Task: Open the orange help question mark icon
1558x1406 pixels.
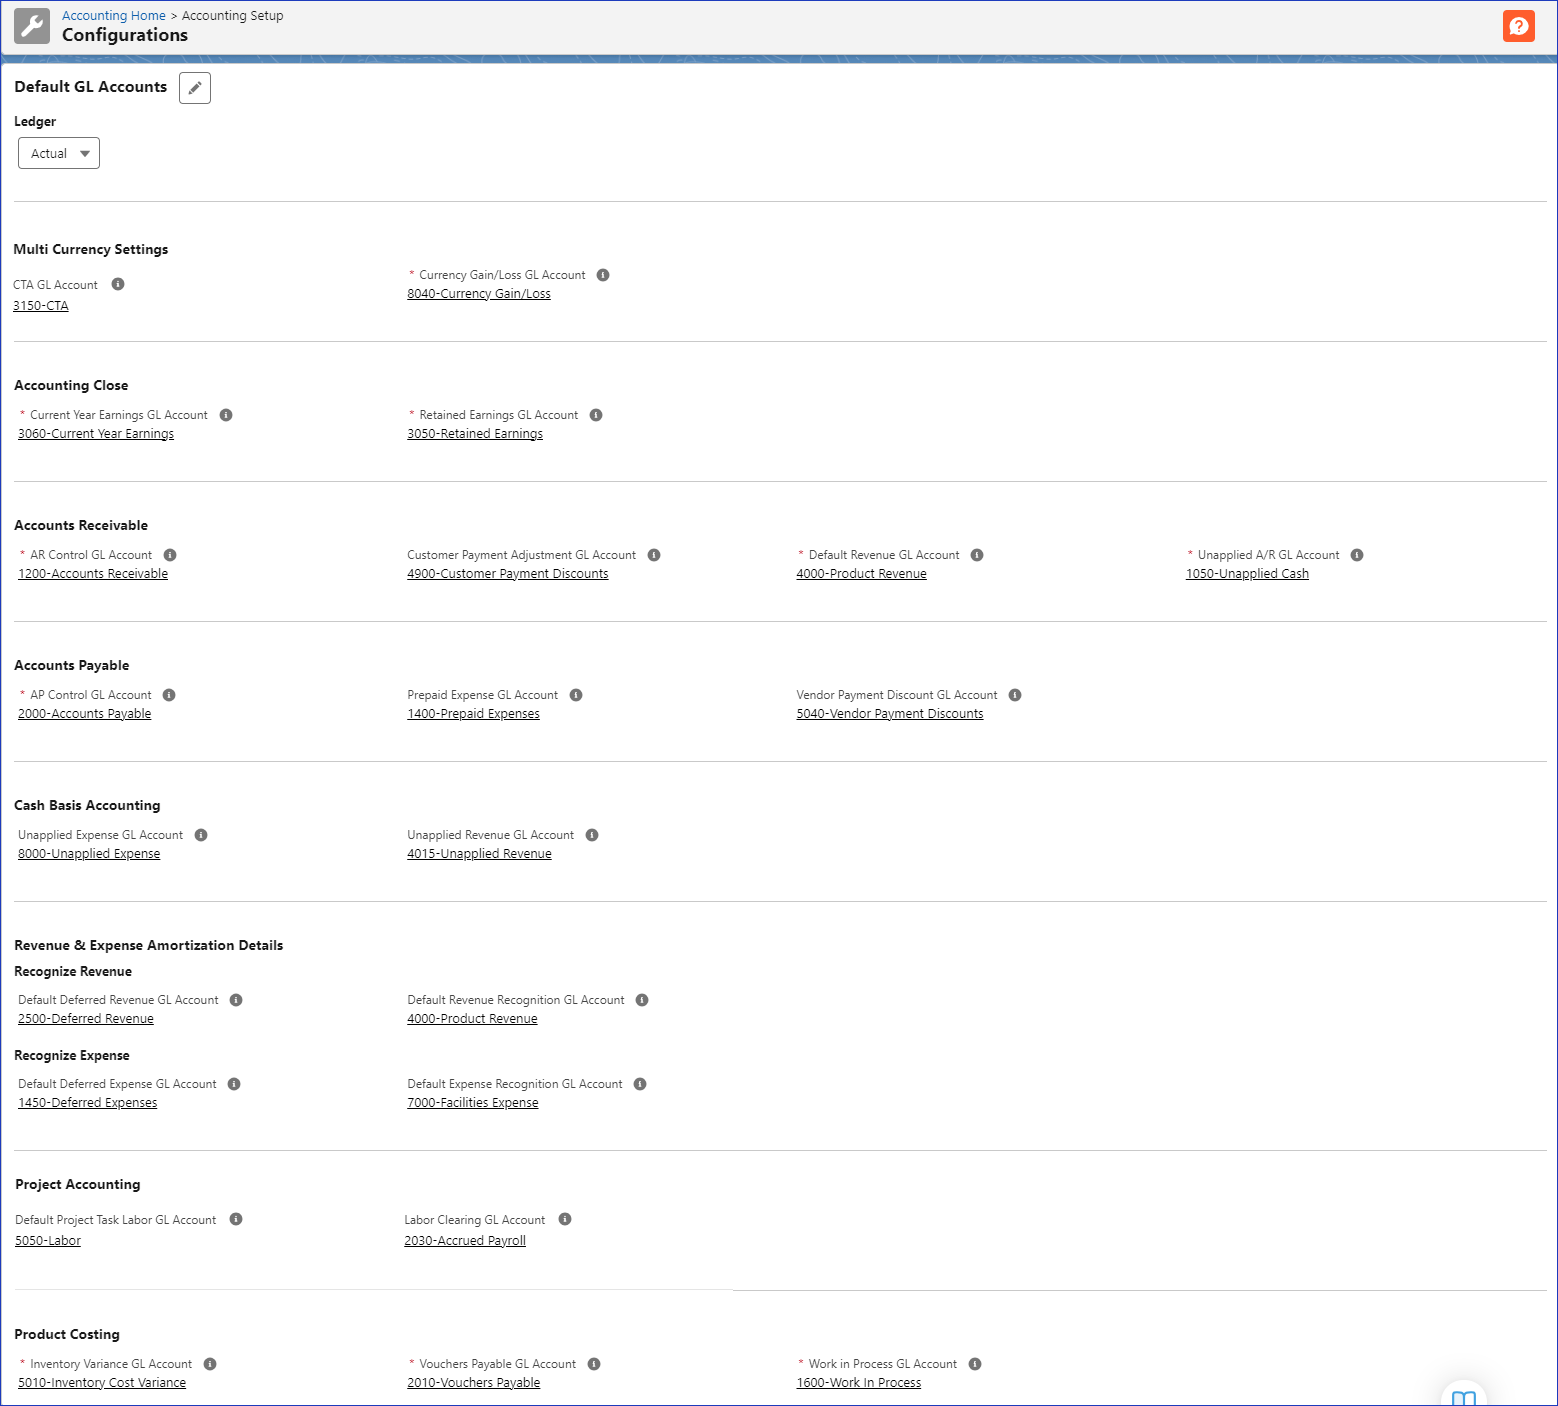Action: point(1518,26)
